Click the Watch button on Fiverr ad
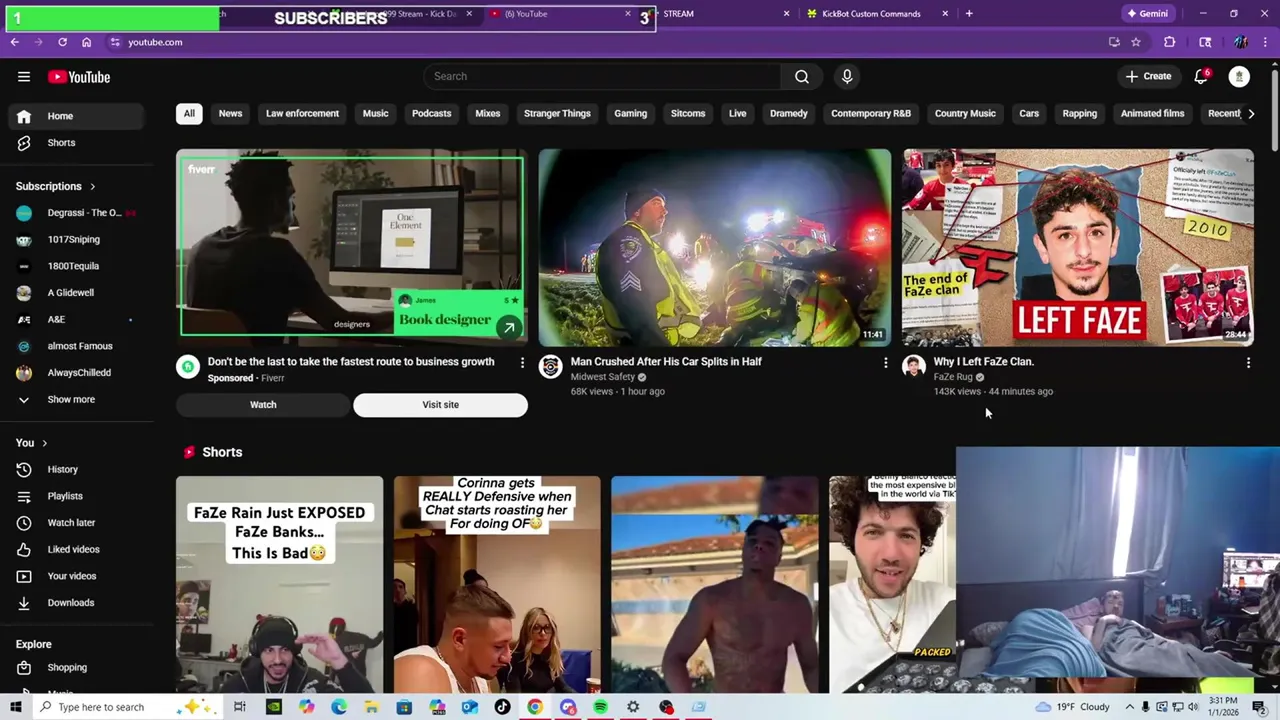This screenshot has width=1280, height=720. click(x=263, y=405)
